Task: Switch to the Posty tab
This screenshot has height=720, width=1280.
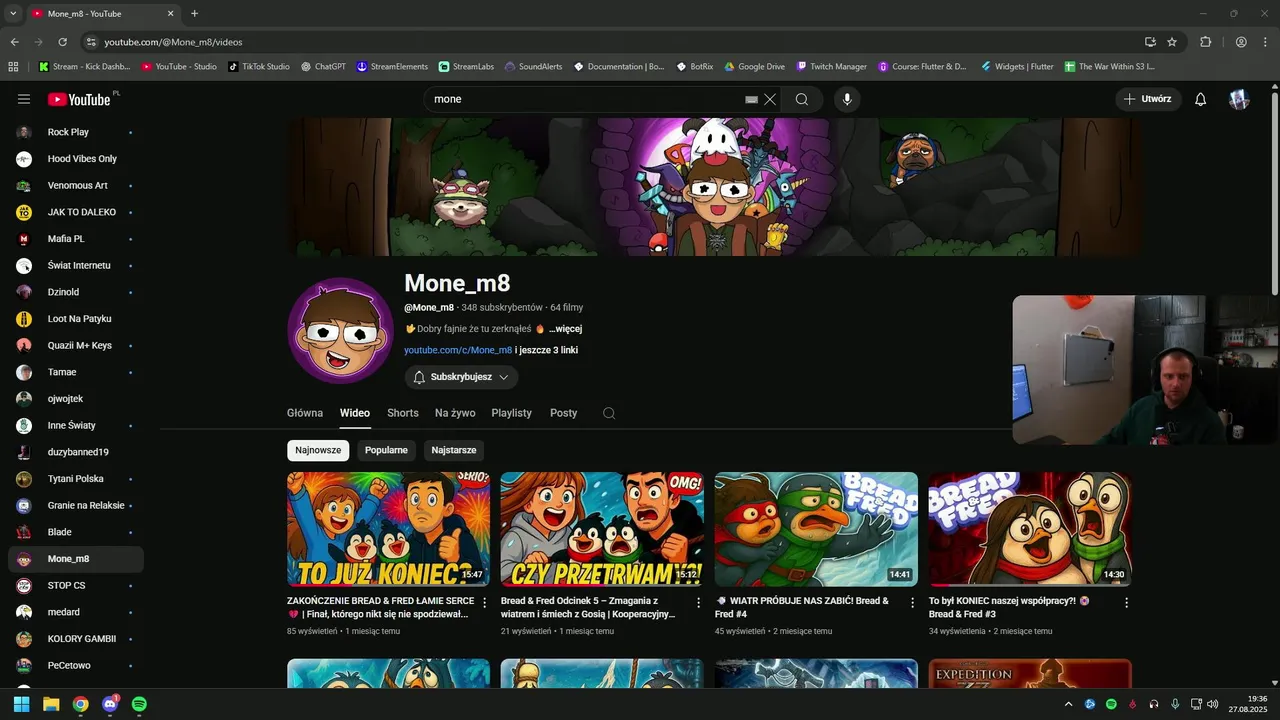Action: pos(563,413)
